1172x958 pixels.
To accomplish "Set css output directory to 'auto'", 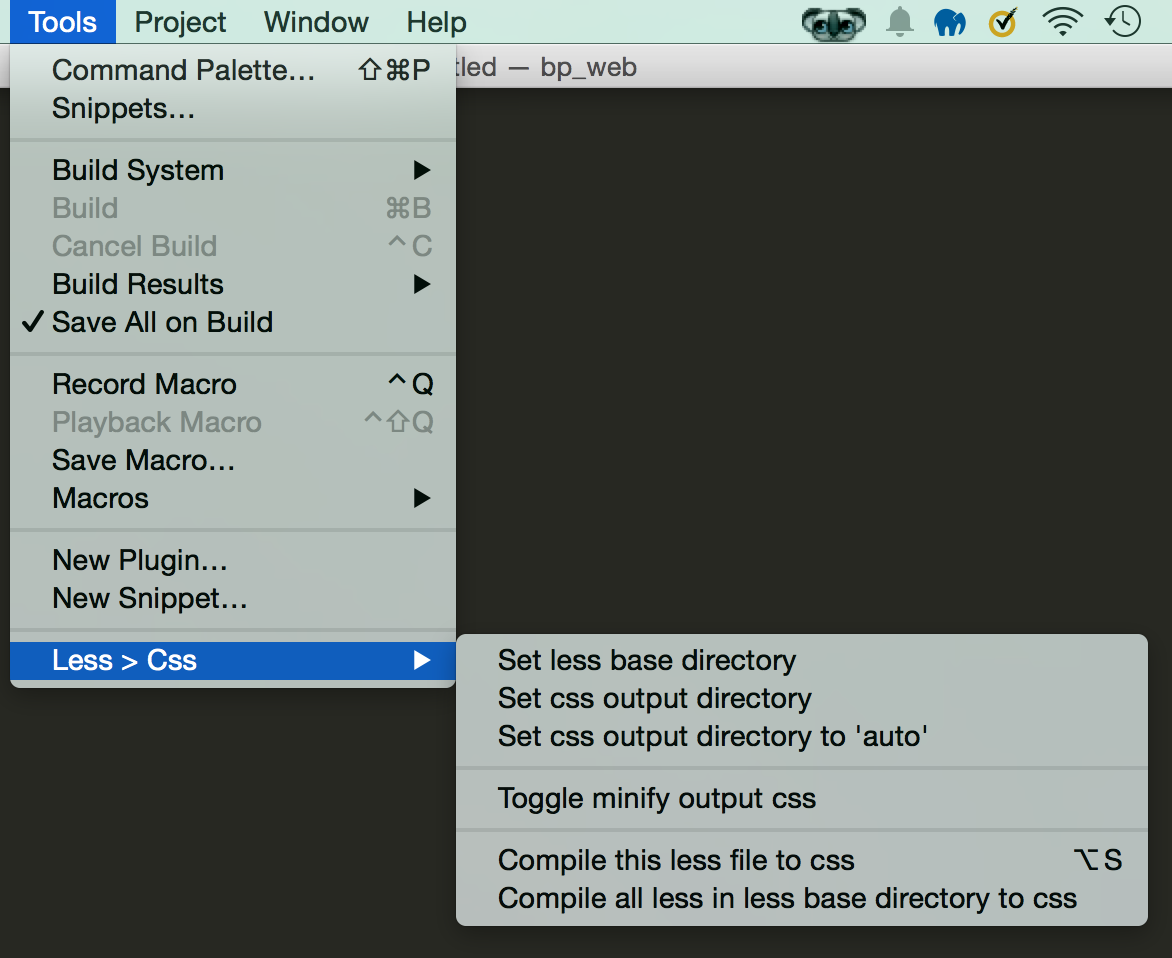I will coord(713,737).
